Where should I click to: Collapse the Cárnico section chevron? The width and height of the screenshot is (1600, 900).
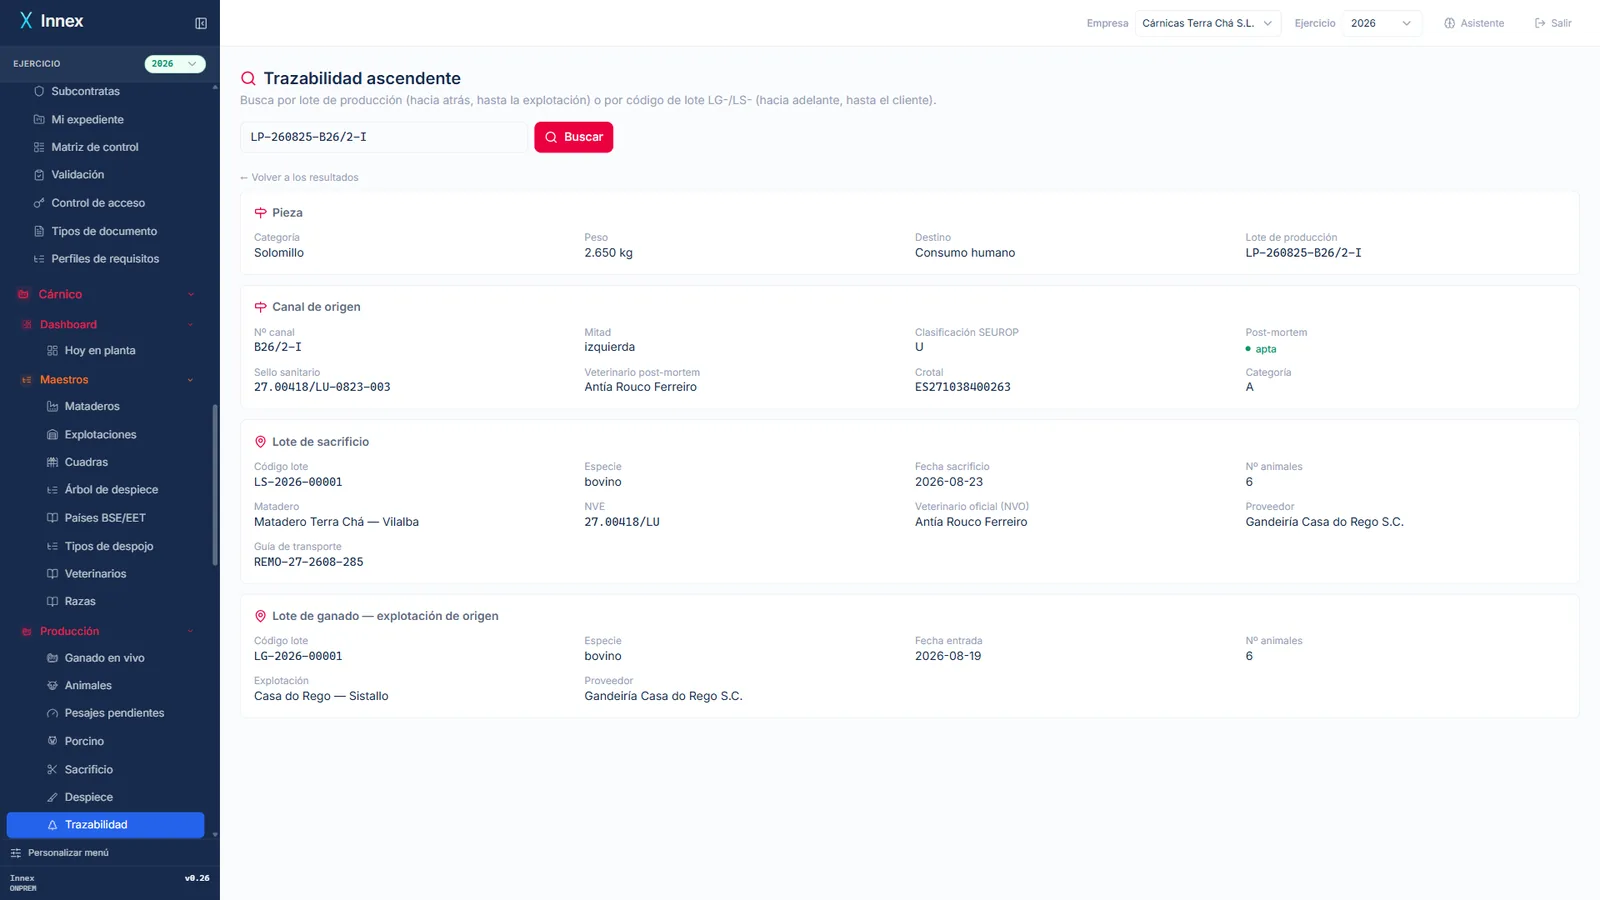(191, 294)
